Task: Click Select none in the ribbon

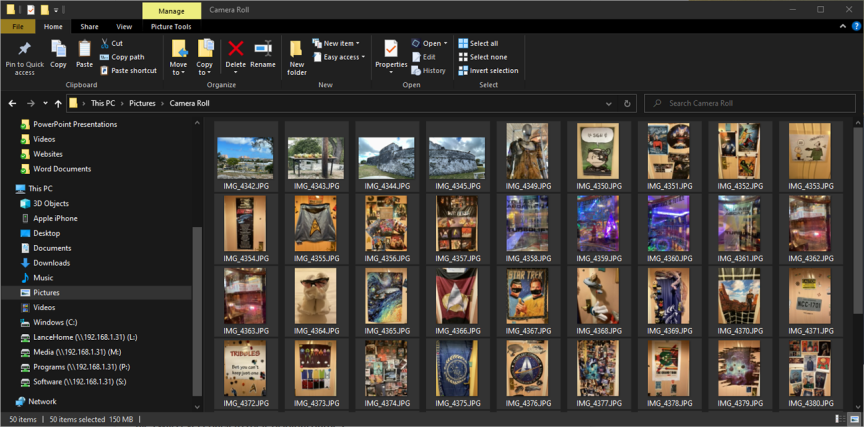Action: pyautogui.click(x=484, y=57)
